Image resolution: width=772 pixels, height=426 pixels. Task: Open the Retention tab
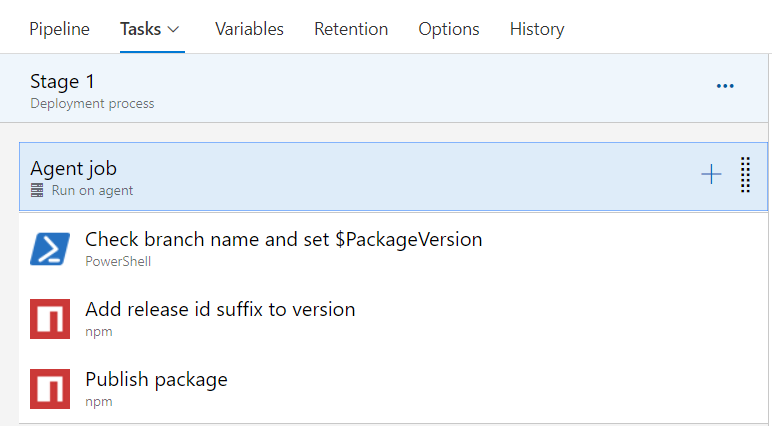(351, 29)
